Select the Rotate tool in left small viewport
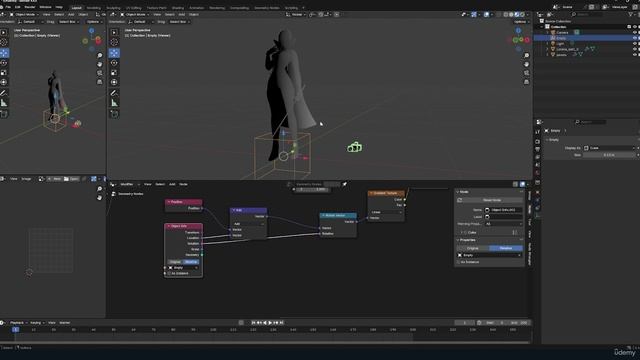Screen dimensions: 640x360 [x=4, y=63]
